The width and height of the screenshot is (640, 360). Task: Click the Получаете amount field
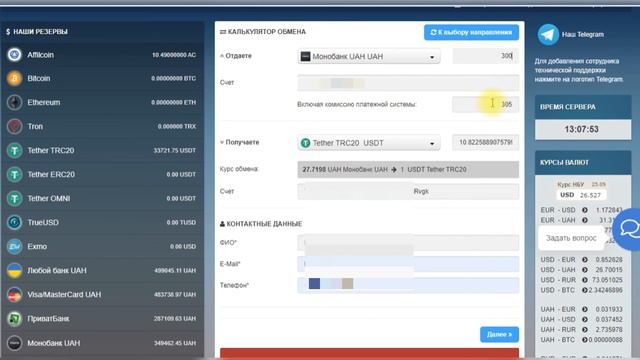485,142
